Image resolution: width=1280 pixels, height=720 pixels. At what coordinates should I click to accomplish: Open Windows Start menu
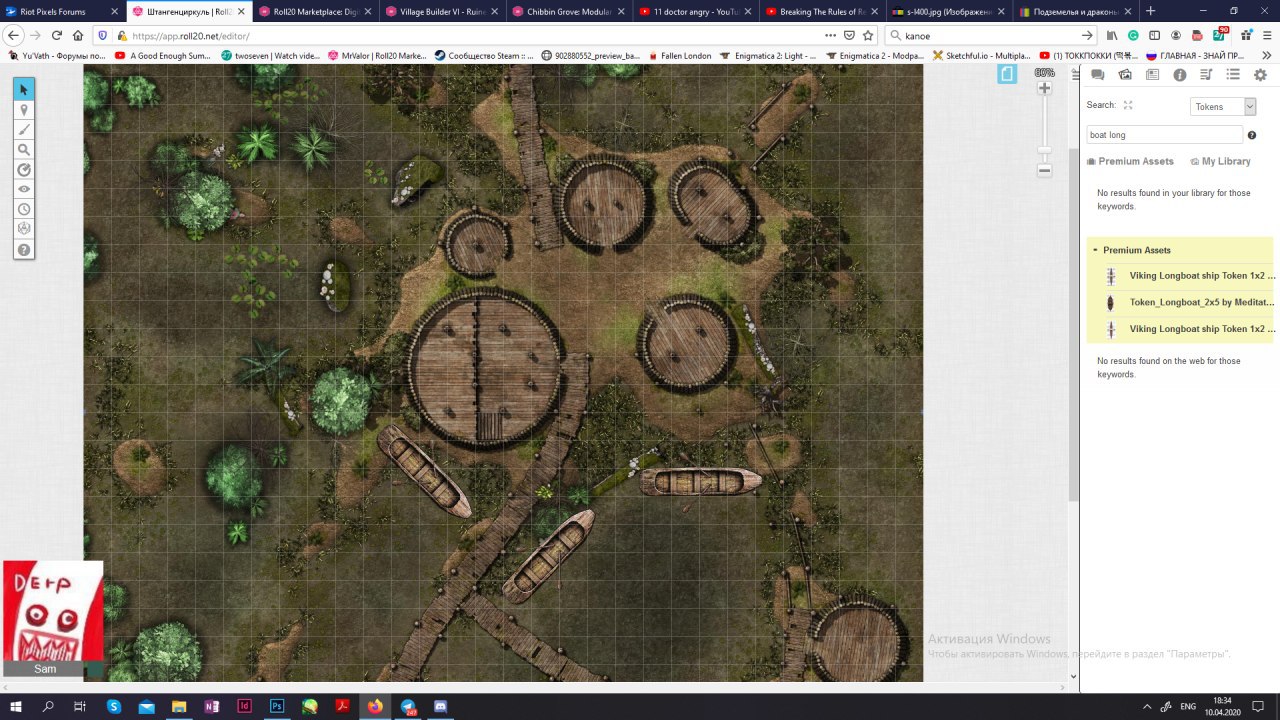(x=16, y=706)
